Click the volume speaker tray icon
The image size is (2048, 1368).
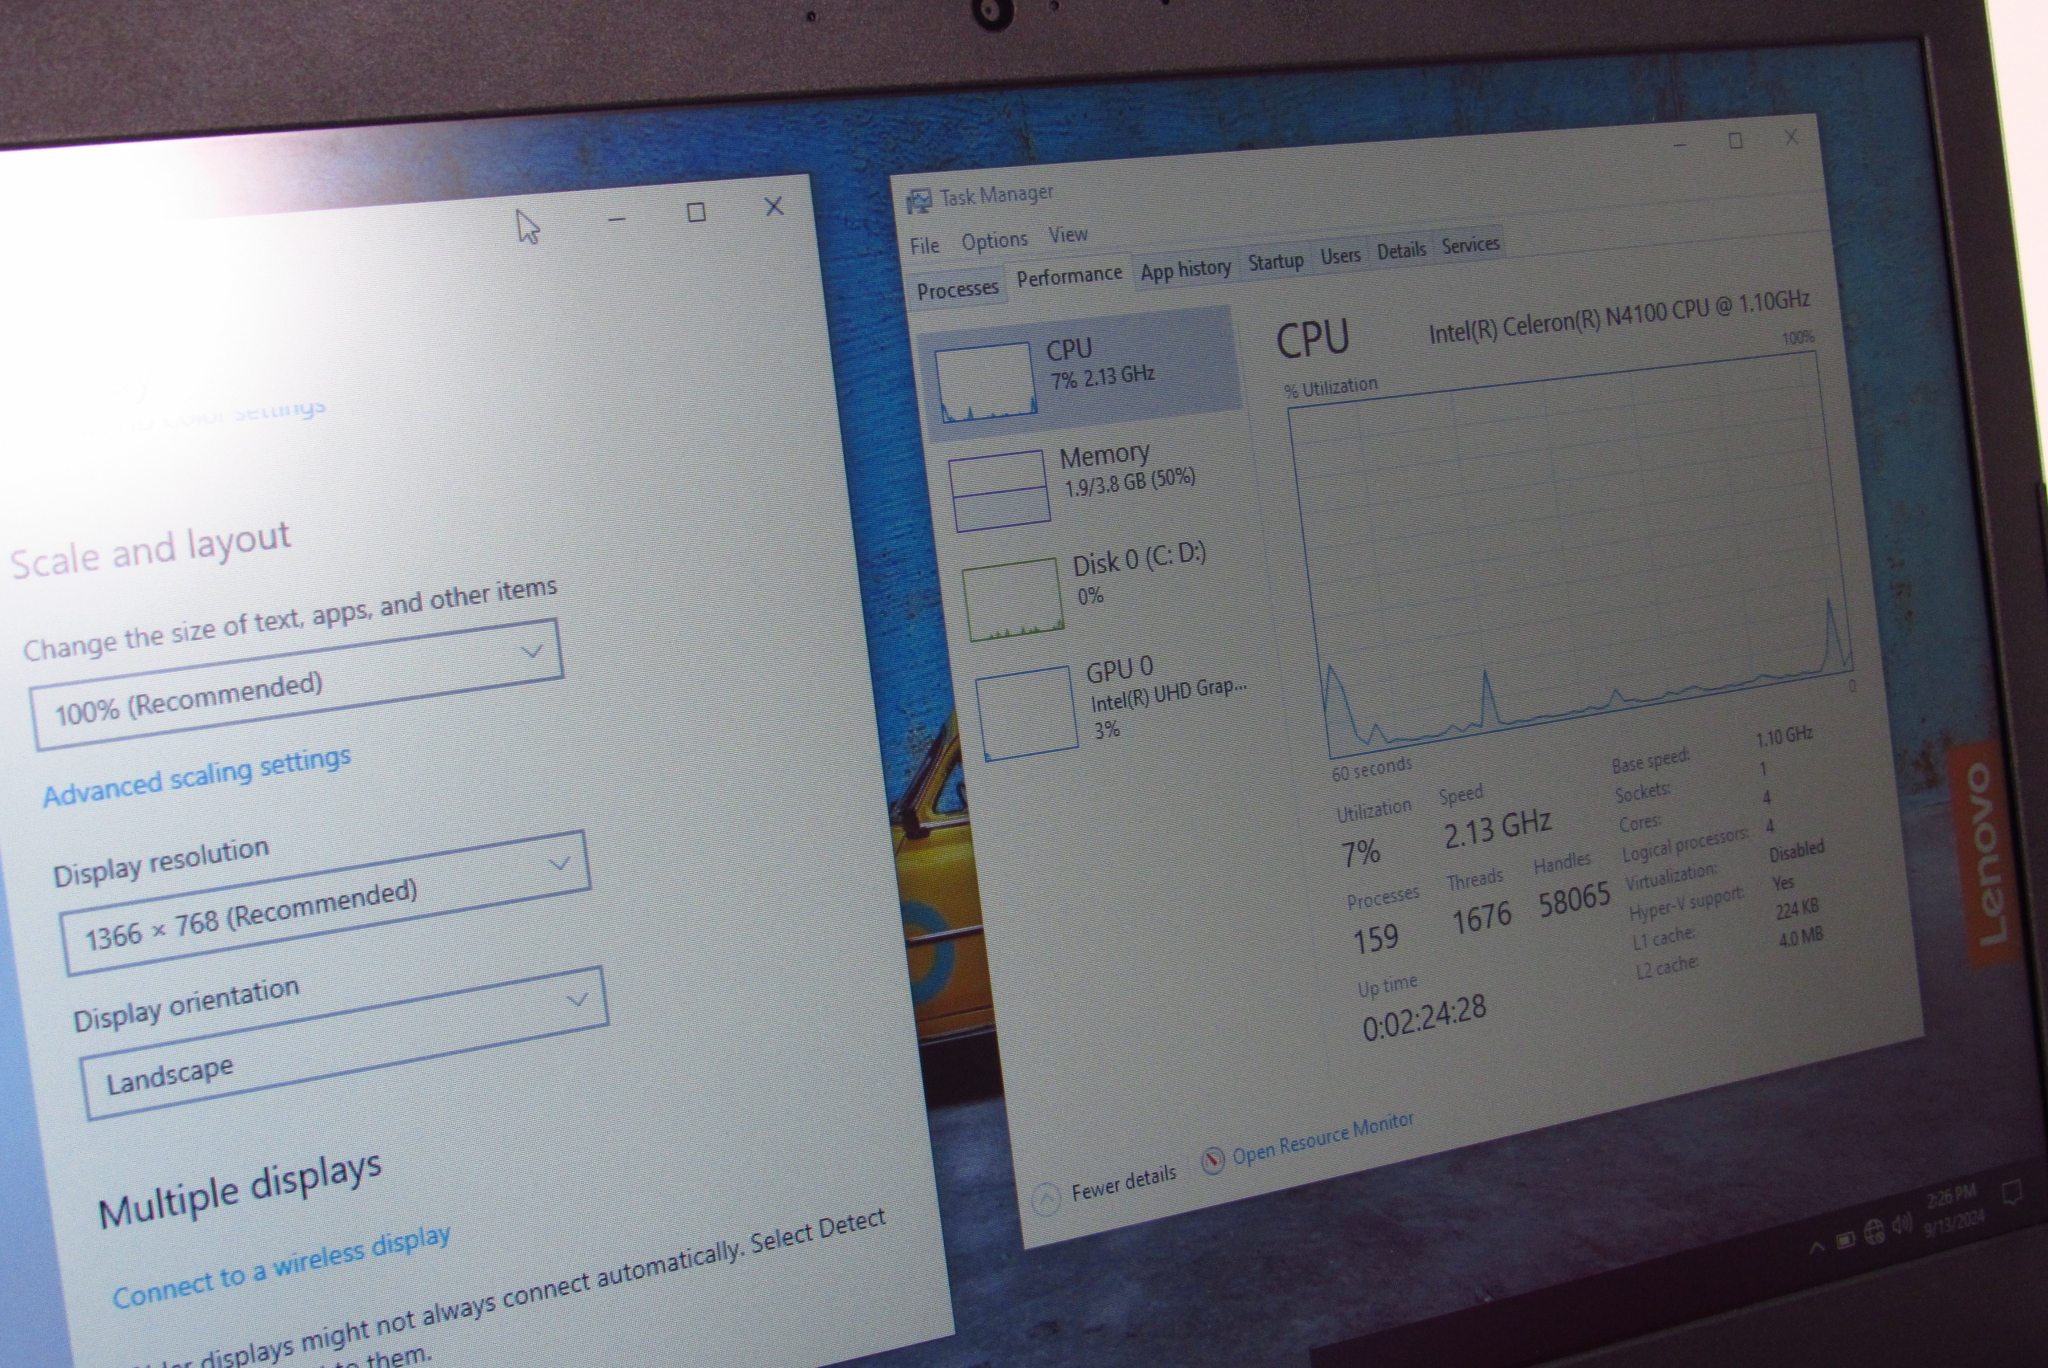click(x=1902, y=1223)
